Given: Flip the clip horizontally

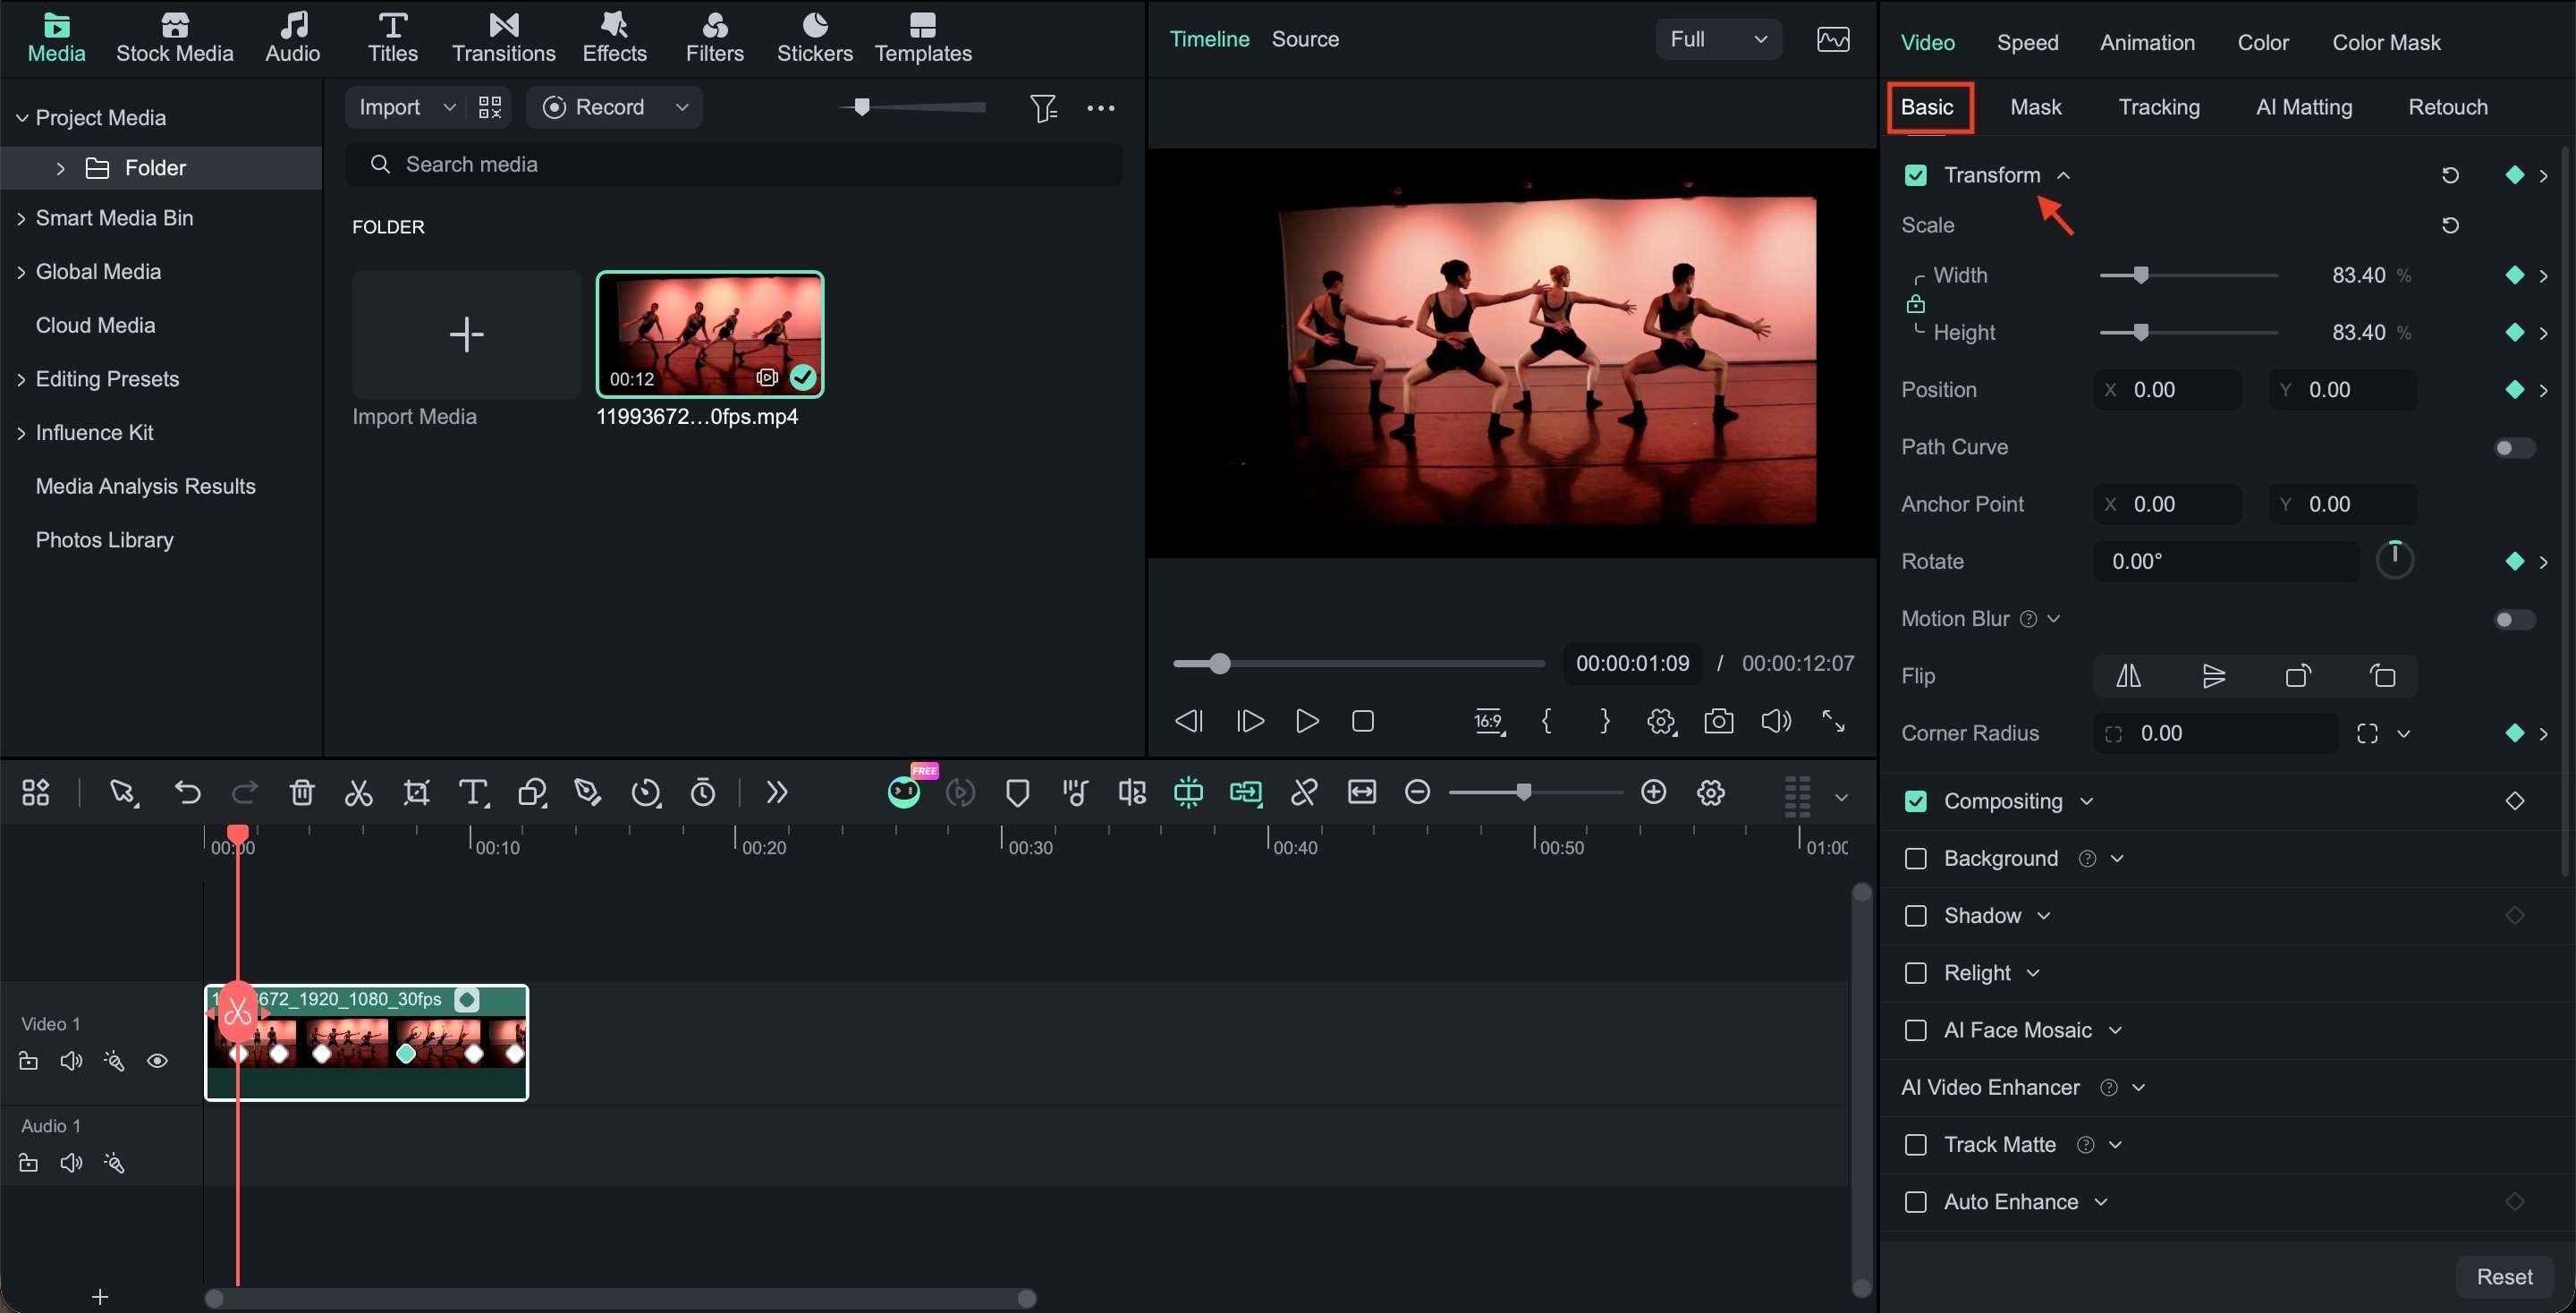Looking at the screenshot, I should pyautogui.click(x=2128, y=676).
